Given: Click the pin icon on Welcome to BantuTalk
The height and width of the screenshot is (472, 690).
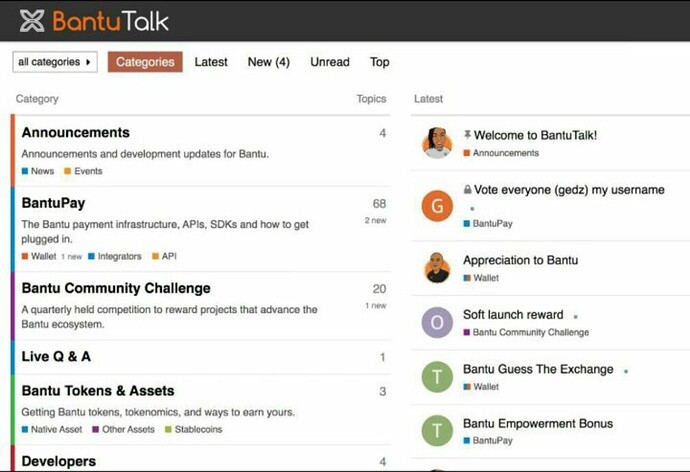Looking at the screenshot, I should [467, 135].
